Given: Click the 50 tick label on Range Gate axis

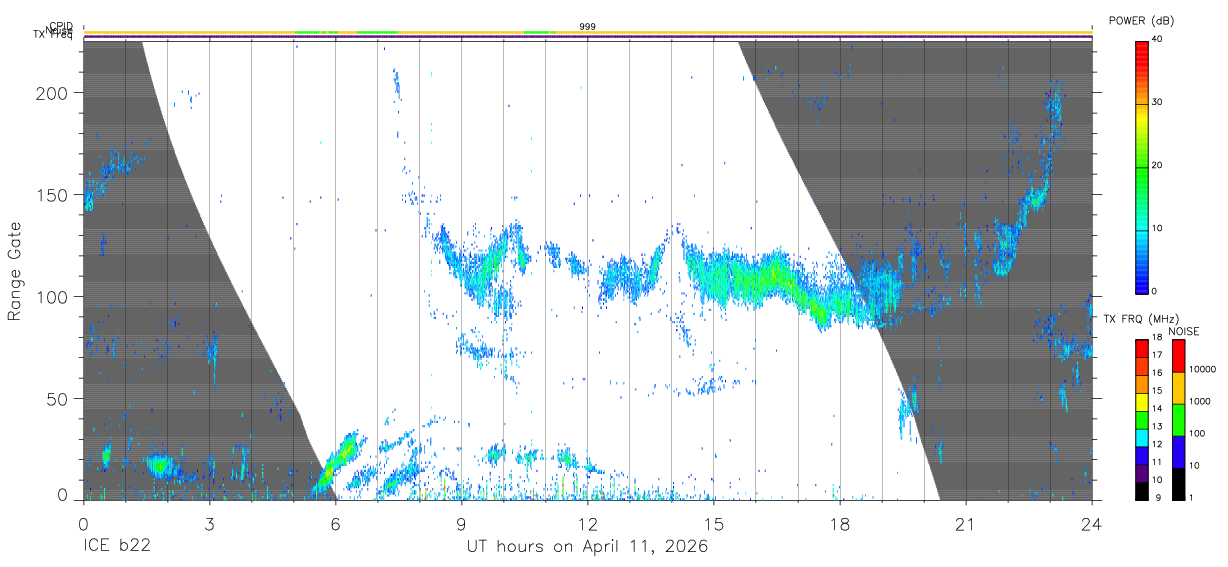Looking at the screenshot, I should [x=58, y=399].
